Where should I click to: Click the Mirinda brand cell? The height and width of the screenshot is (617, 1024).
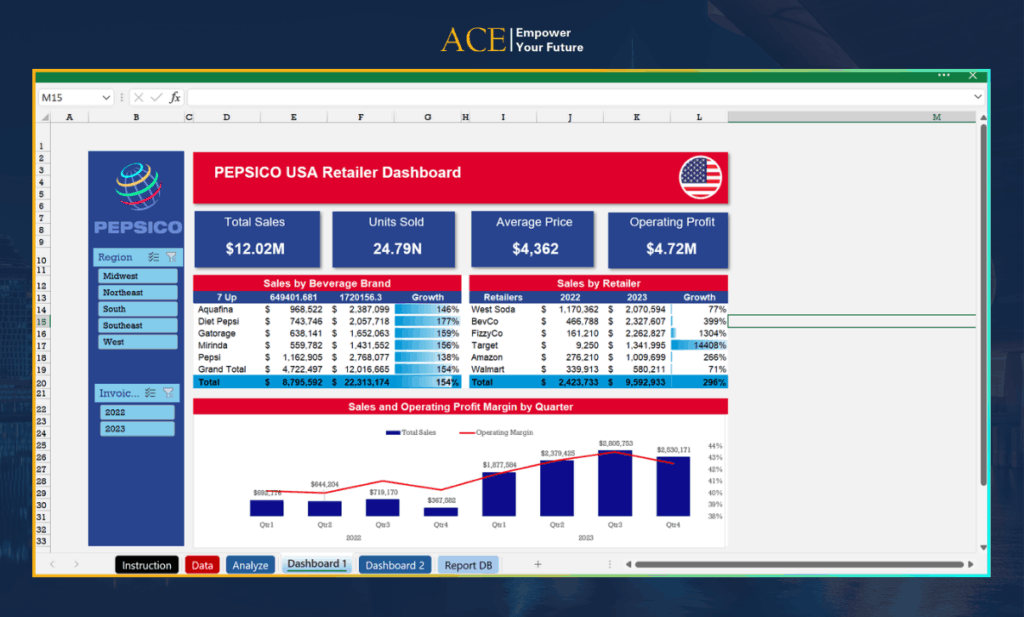pyautogui.click(x=213, y=345)
